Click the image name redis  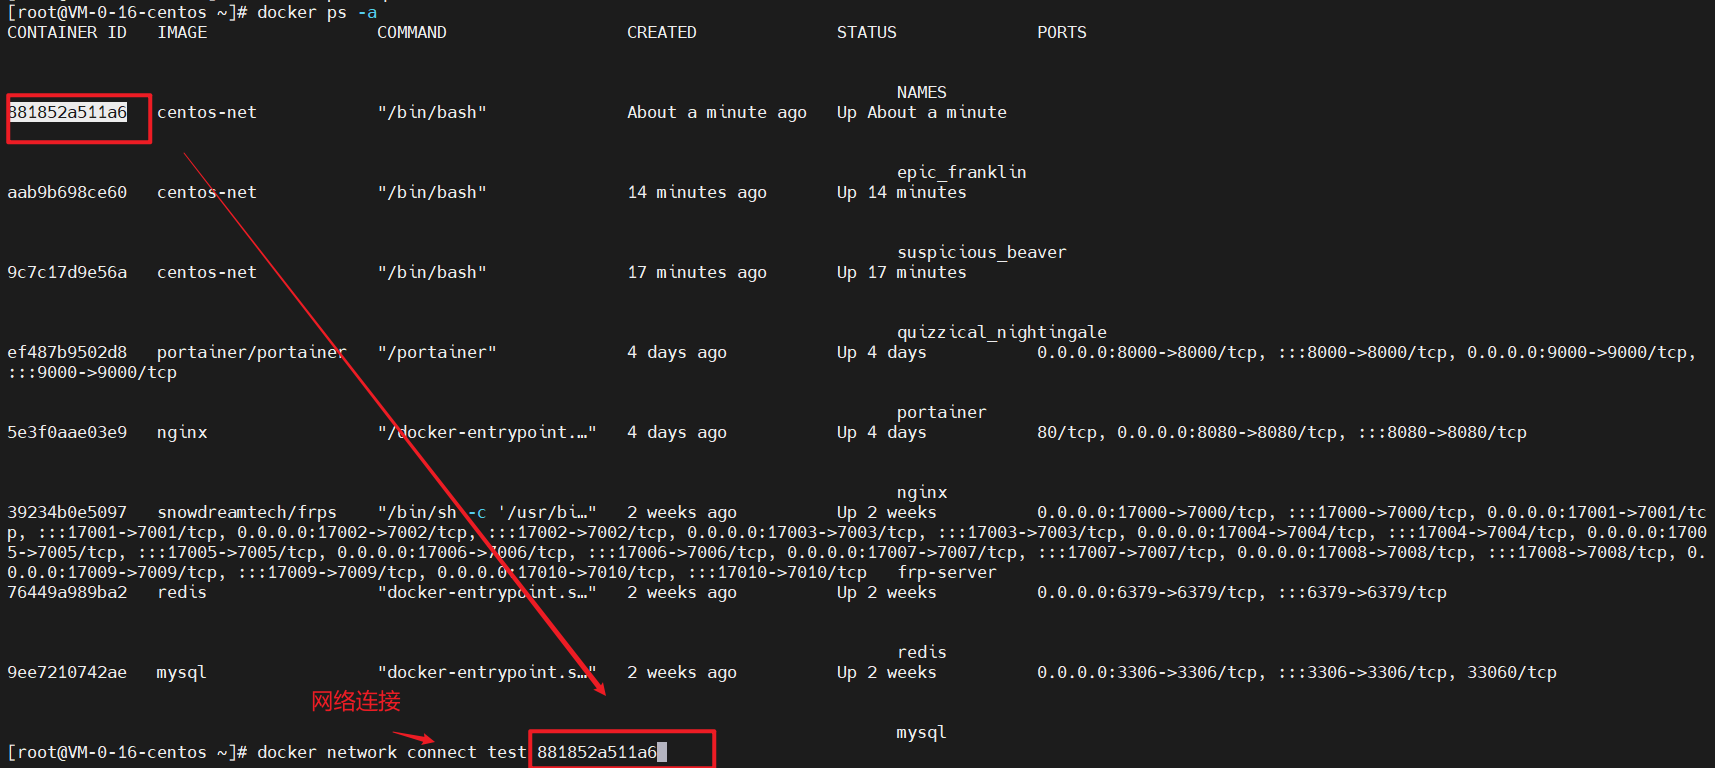tap(182, 592)
